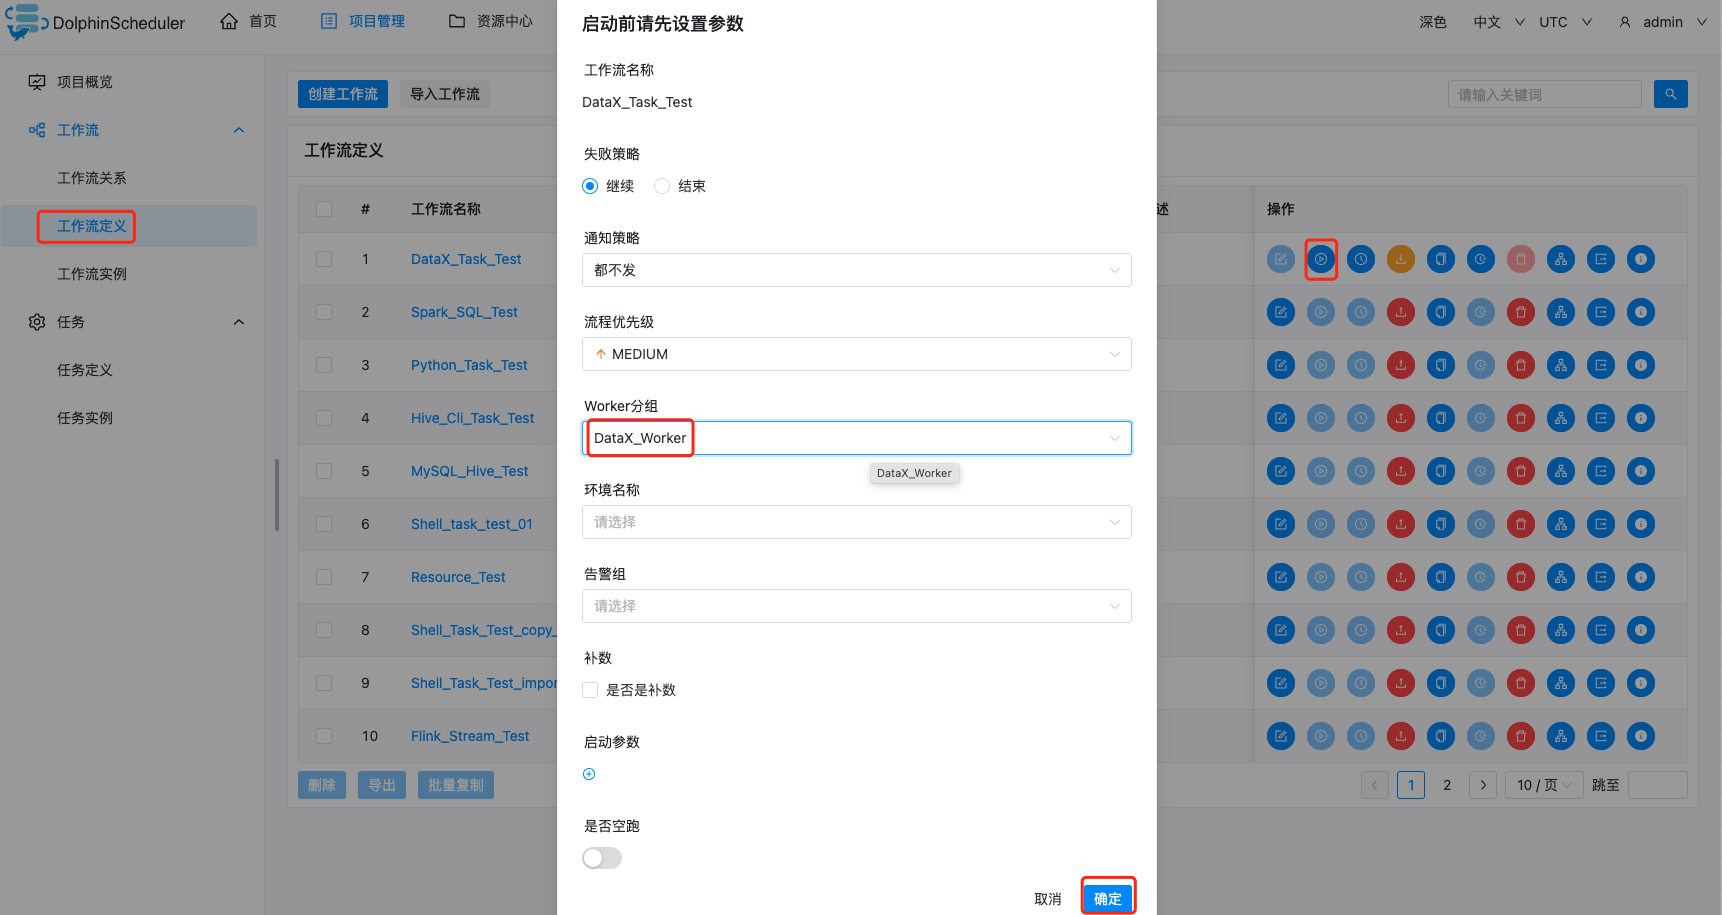Check the checkbox for Flink_Stream_Test row
The image size is (1722, 915).
(324, 736)
